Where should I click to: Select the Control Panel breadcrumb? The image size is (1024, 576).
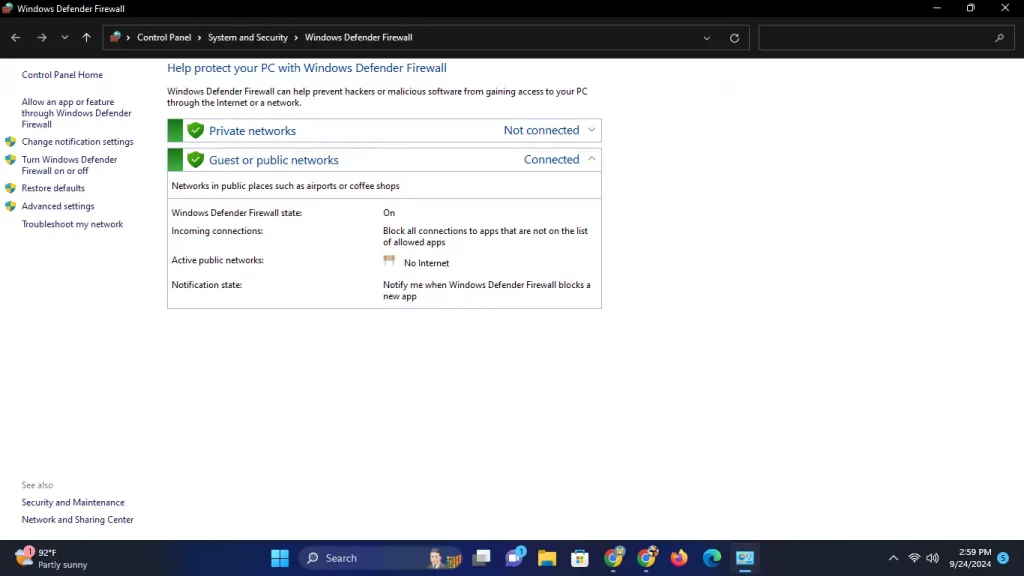(x=164, y=37)
